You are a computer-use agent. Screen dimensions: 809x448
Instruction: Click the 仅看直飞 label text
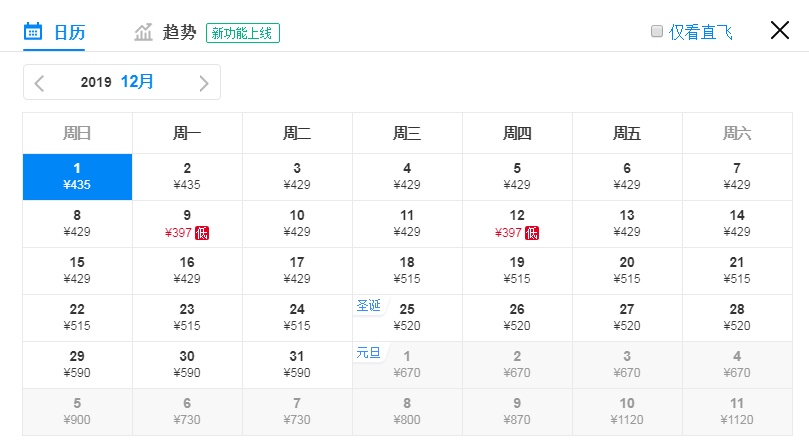click(x=701, y=33)
